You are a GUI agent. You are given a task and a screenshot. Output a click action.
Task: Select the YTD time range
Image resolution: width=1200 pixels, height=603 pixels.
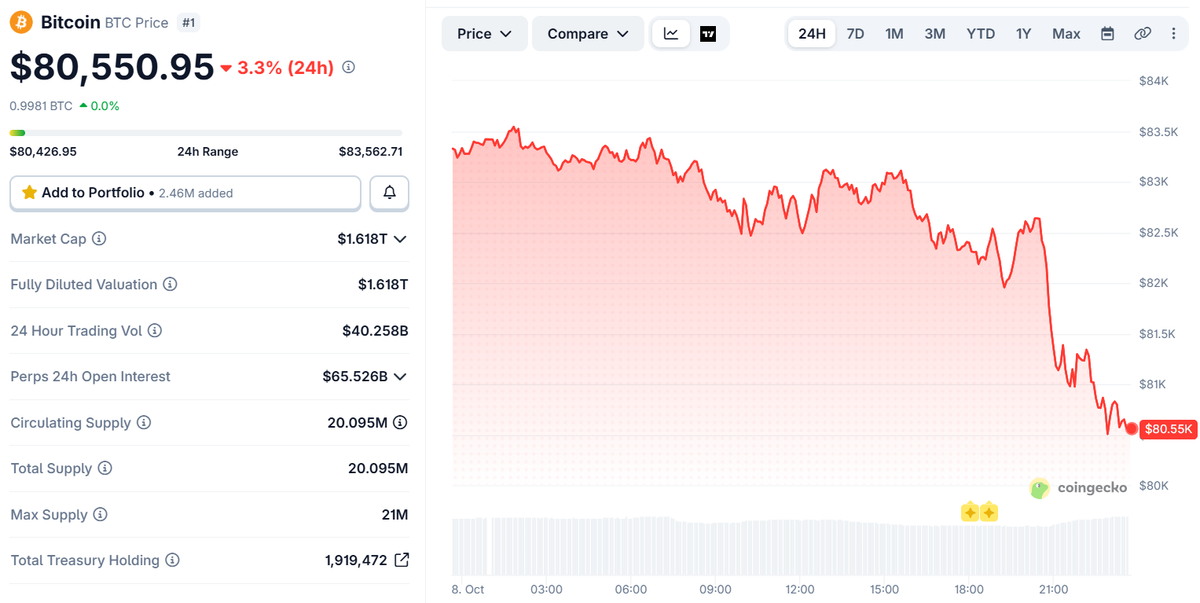pyautogui.click(x=981, y=33)
